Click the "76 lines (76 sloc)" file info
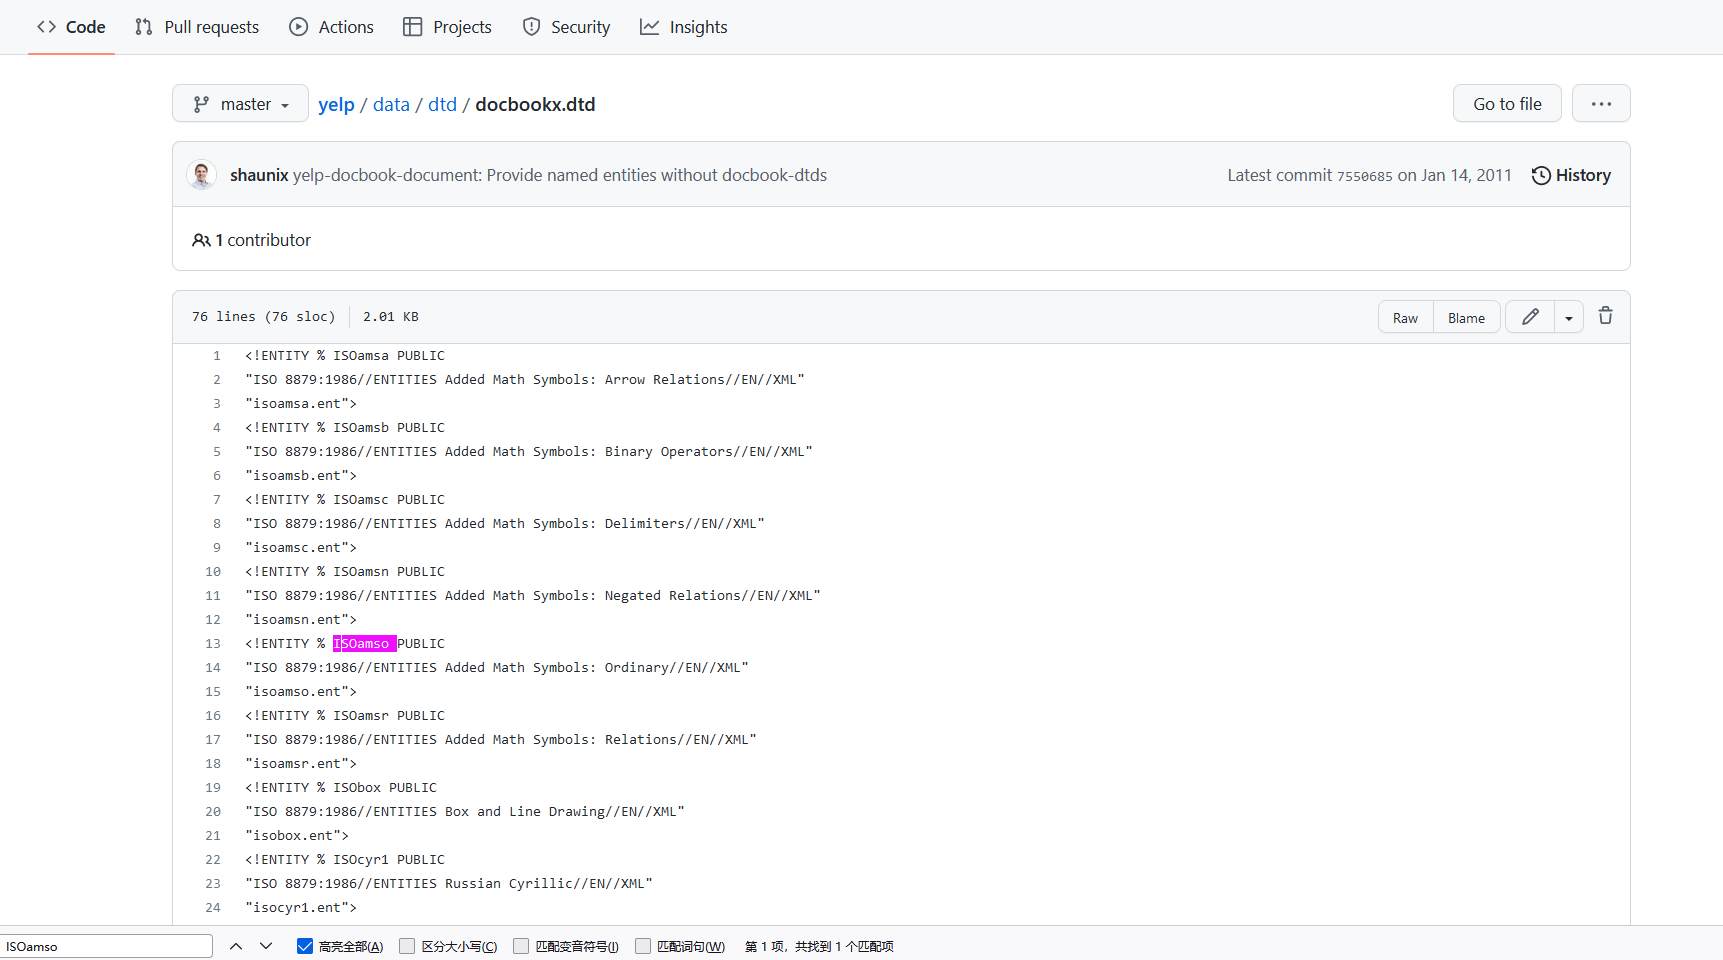The image size is (1723, 960). (x=264, y=317)
